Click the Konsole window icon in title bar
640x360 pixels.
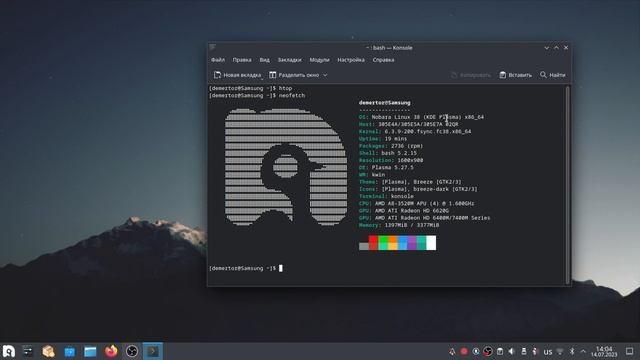(x=213, y=47)
